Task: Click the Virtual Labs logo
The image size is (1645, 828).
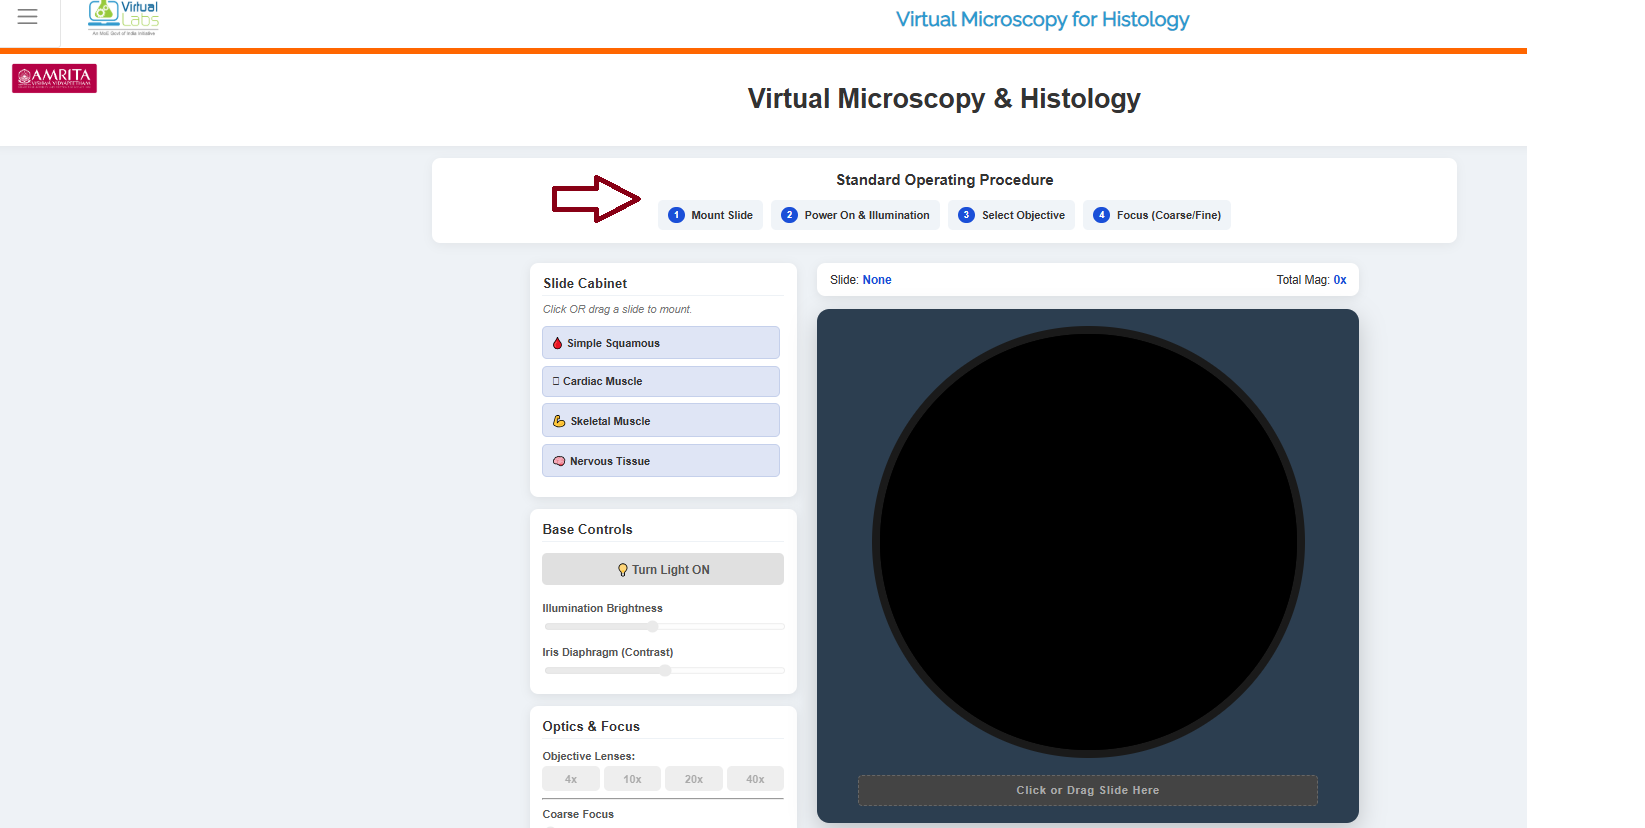Action: tap(124, 18)
